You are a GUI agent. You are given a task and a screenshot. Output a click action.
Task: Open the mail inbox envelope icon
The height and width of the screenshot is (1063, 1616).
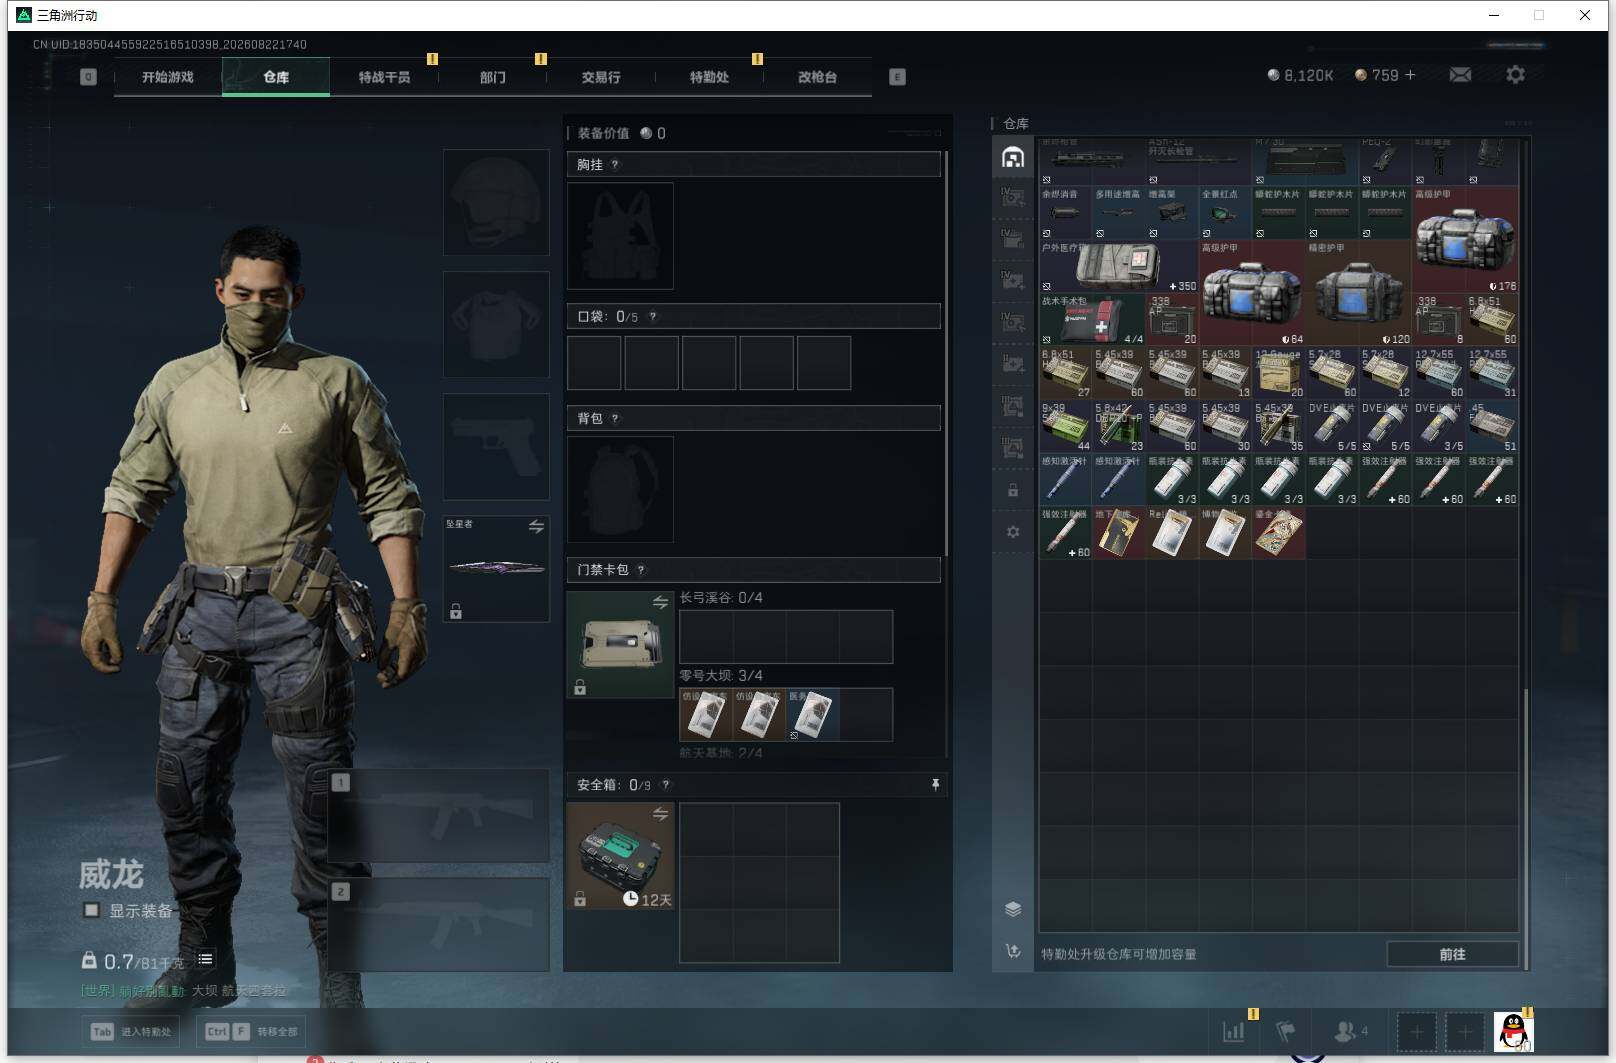(1460, 75)
